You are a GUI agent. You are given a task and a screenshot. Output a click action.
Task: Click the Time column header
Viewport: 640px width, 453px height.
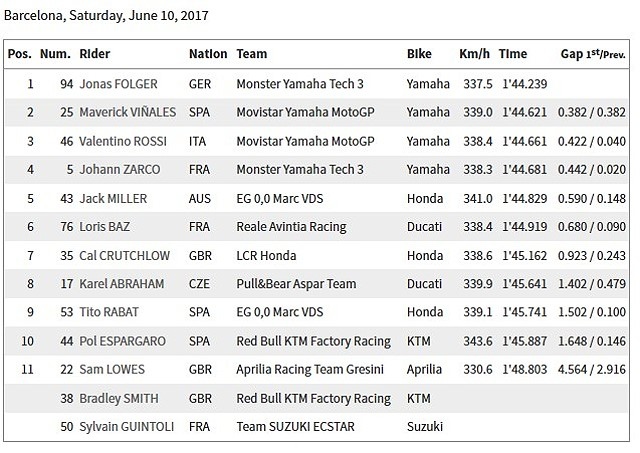point(513,54)
